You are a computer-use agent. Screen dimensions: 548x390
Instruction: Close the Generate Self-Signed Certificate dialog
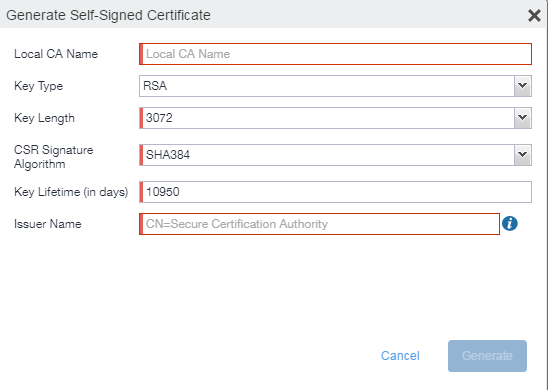[534, 15]
